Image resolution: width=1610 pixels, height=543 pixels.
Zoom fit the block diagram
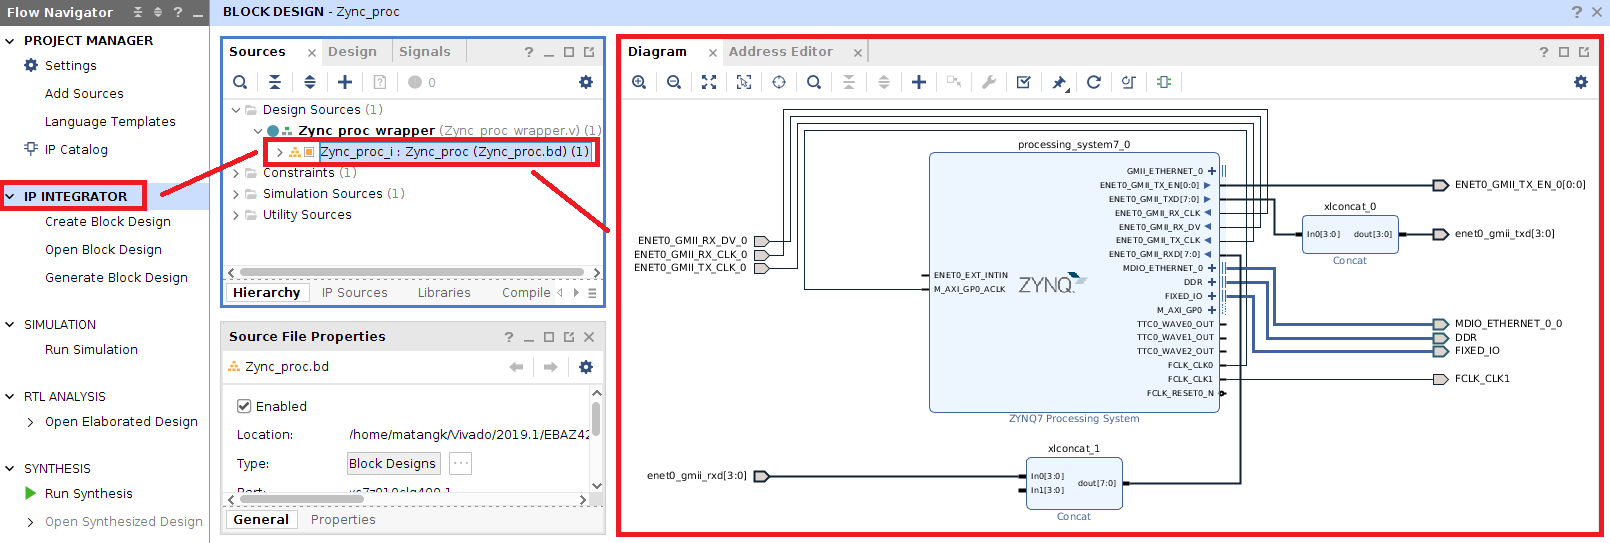[709, 82]
